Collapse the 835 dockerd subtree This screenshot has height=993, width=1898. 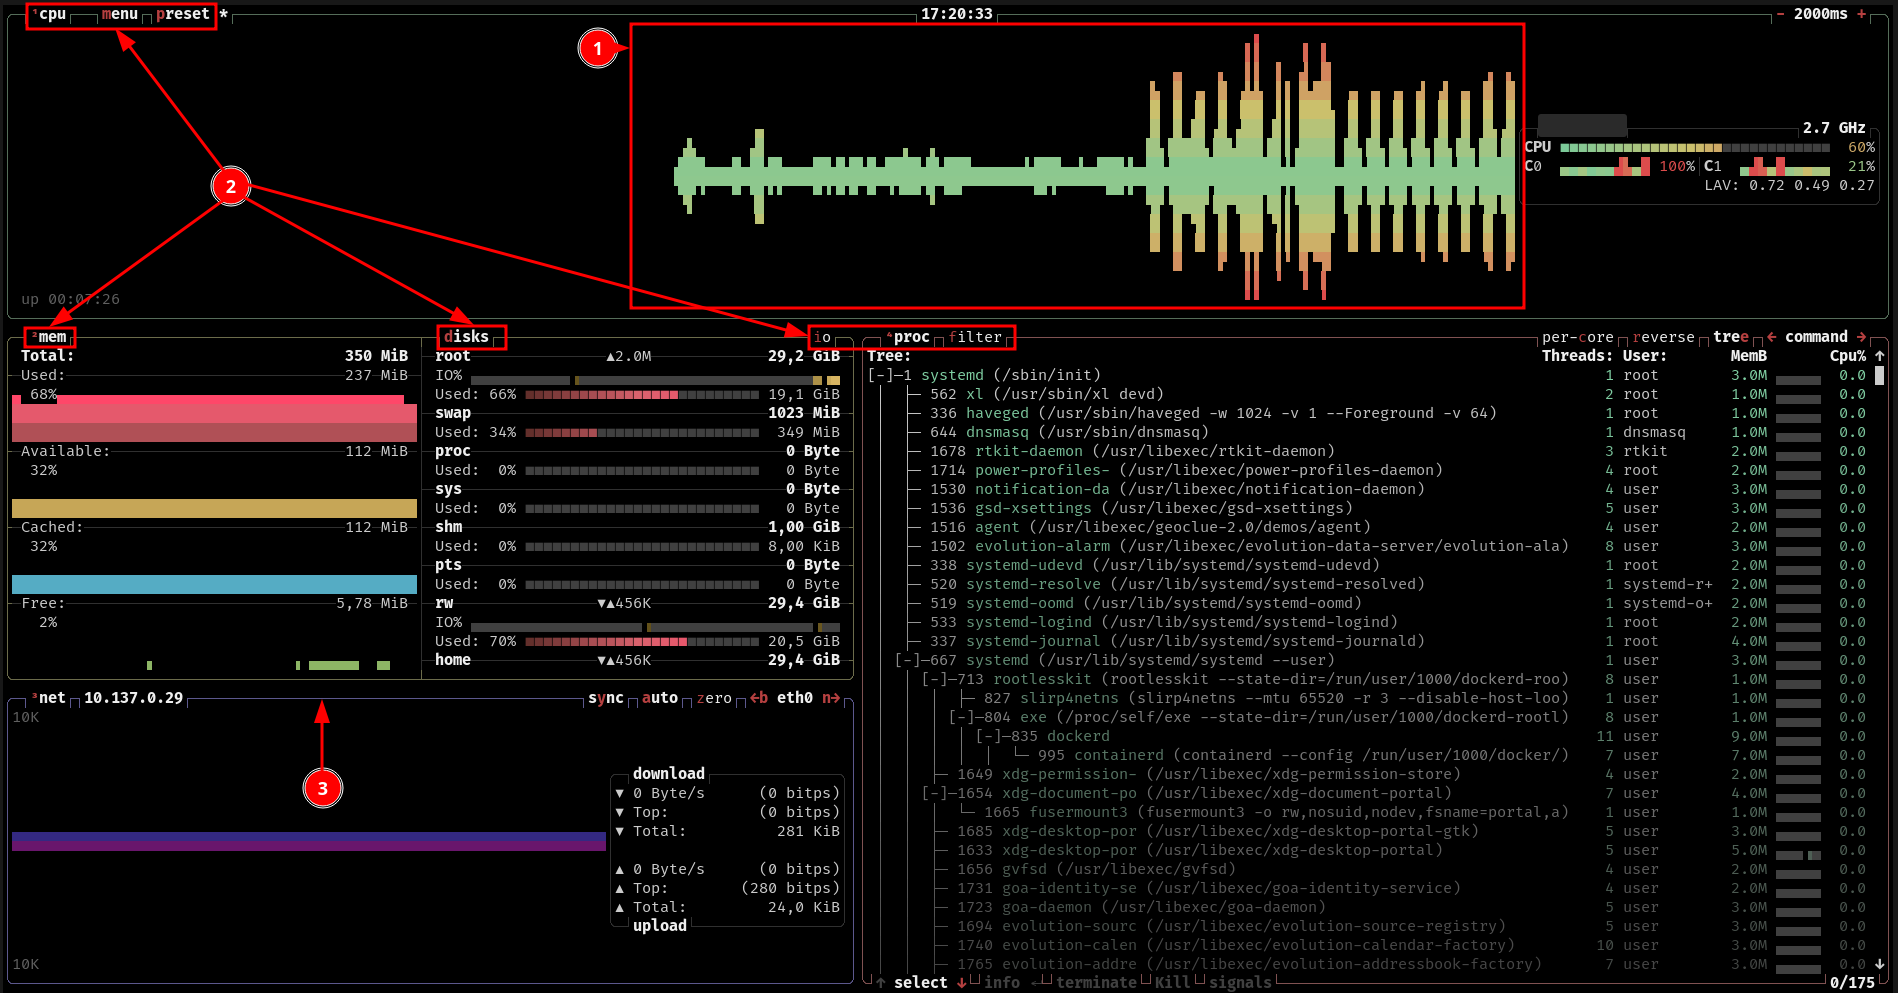point(988,736)
